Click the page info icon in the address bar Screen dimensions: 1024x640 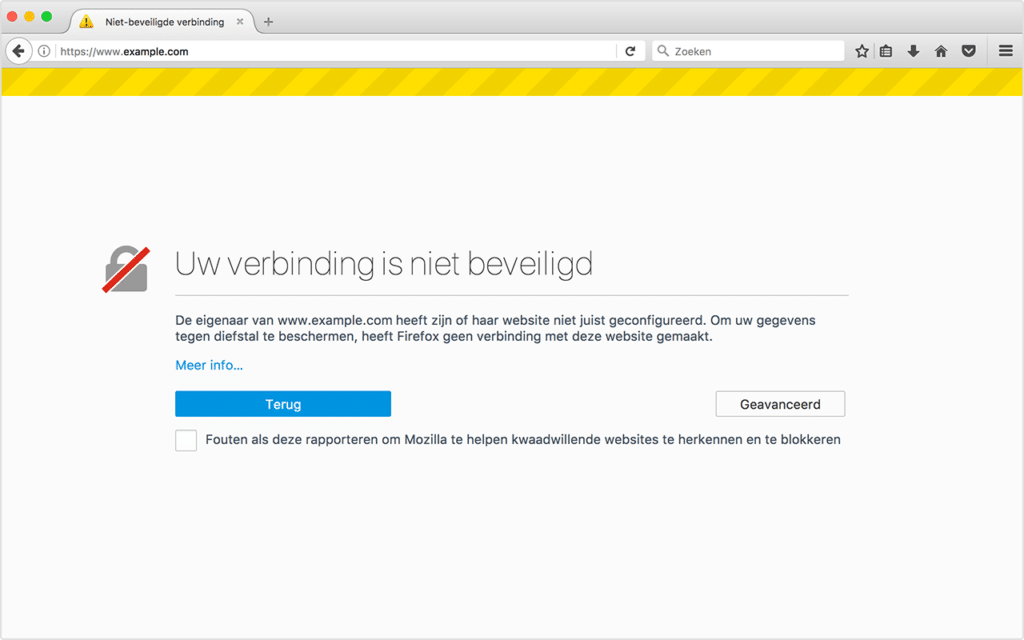tap(45, 50)
